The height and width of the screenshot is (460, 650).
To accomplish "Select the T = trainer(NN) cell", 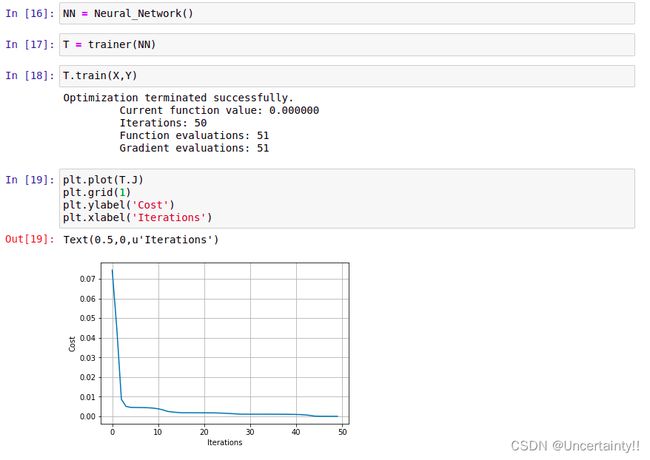I will [x=347, y=44].
